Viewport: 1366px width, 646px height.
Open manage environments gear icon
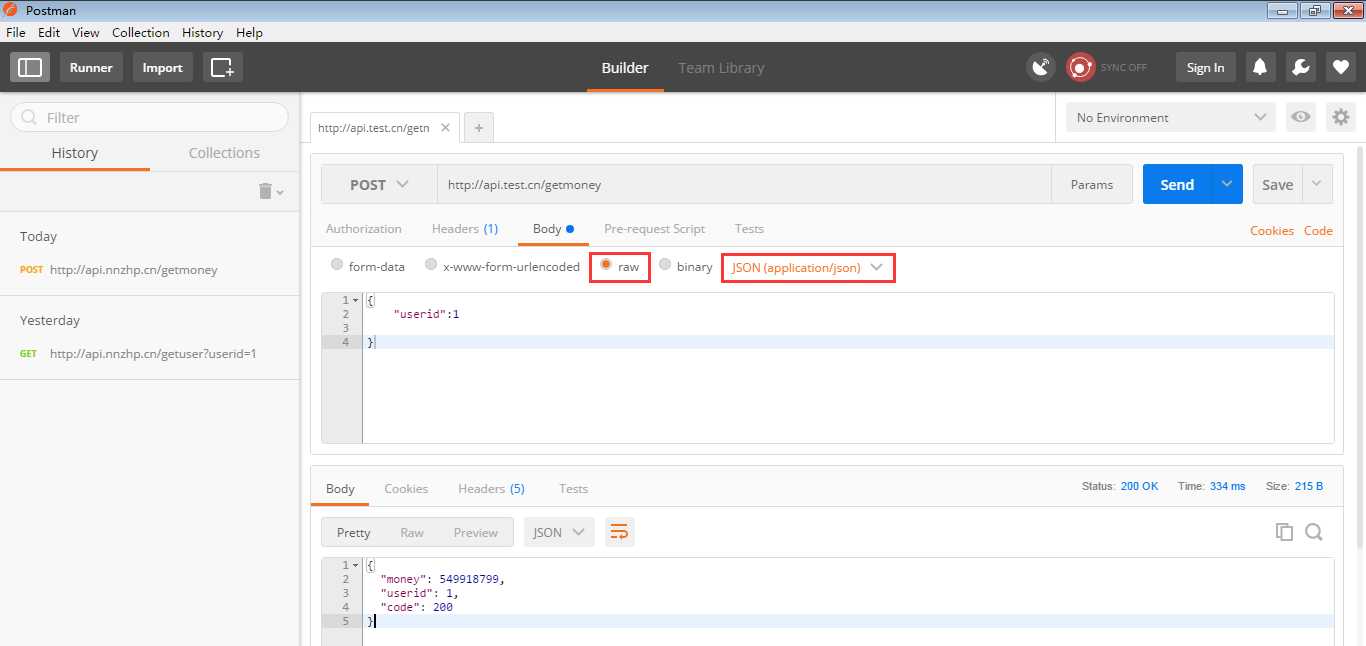point(1340,117)
